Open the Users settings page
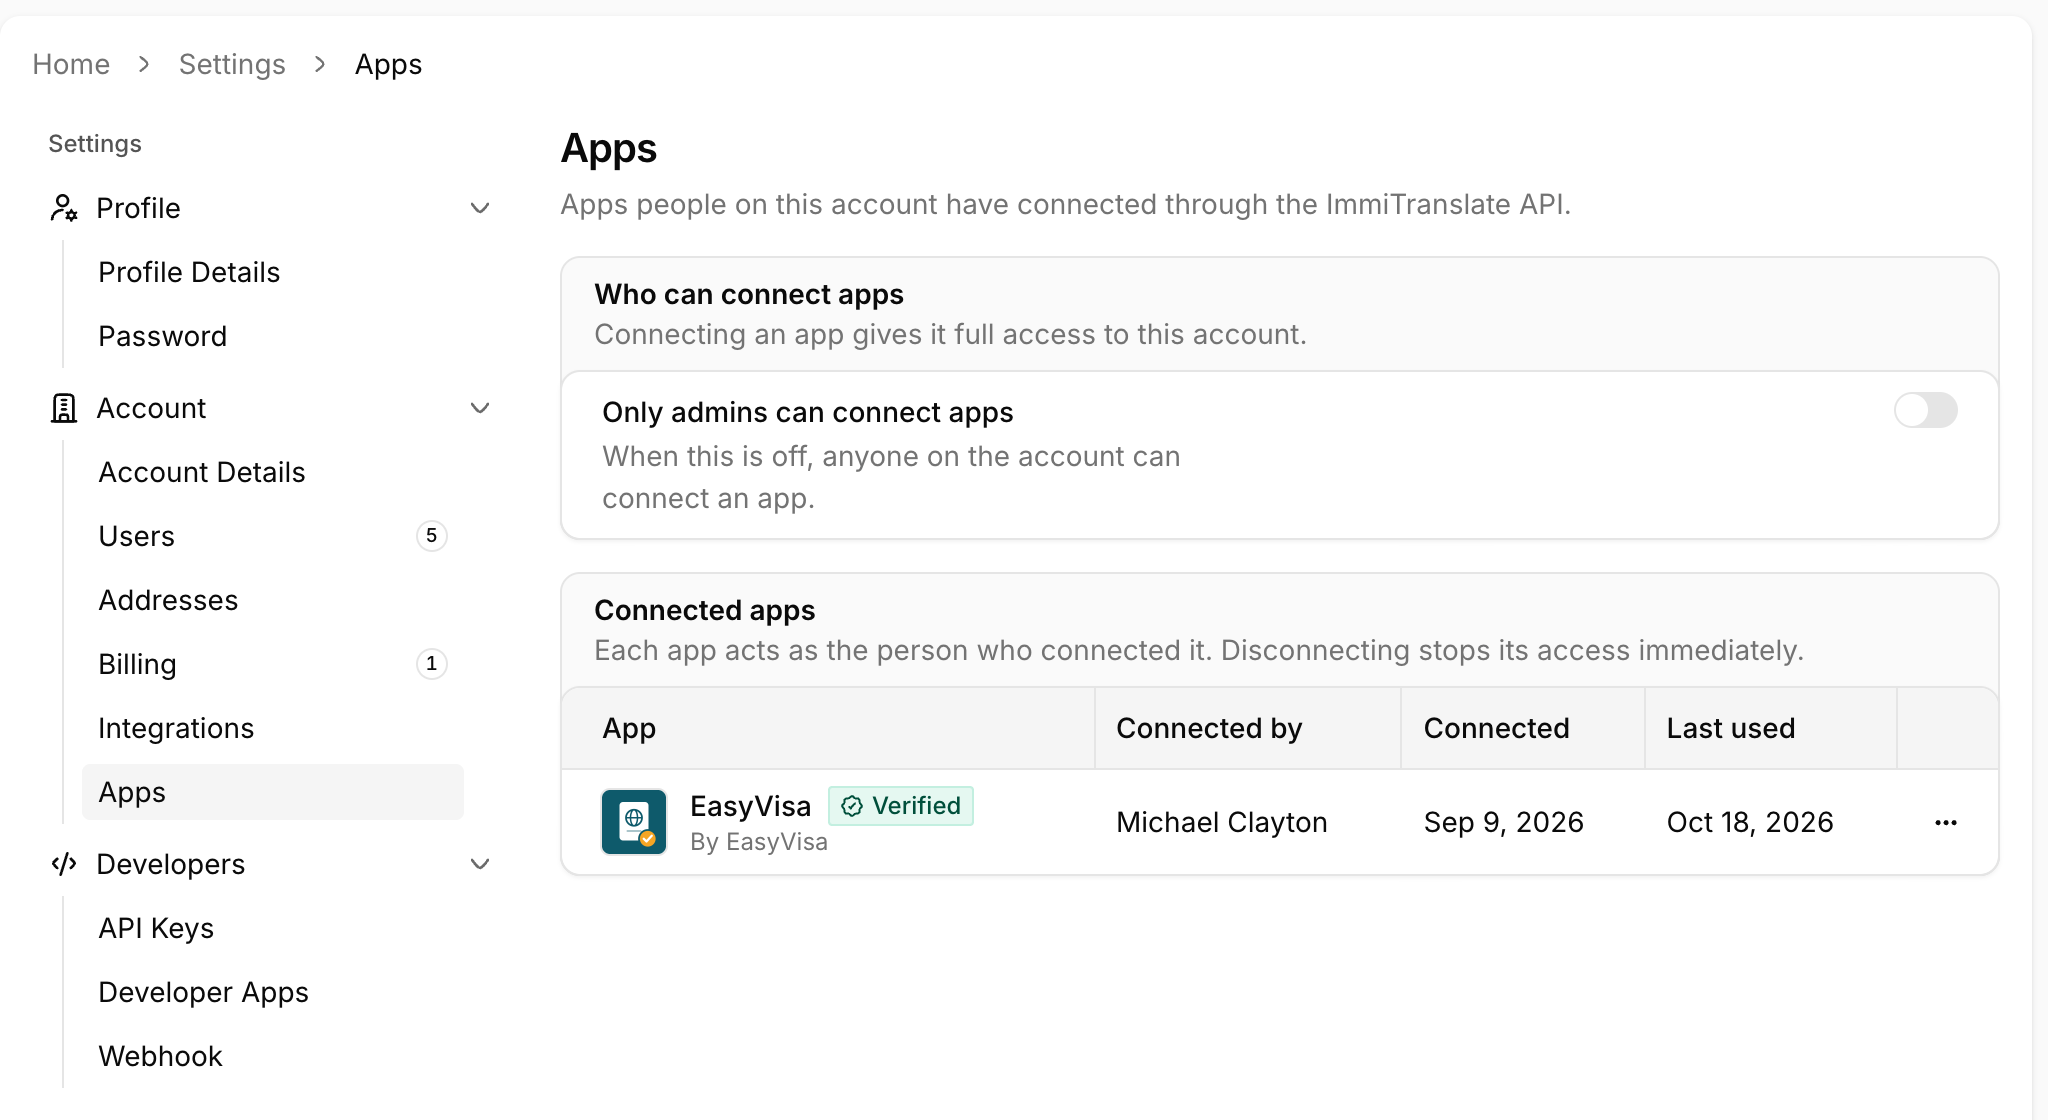Viewport: 2048px width, 1120px height. coord(273,536)
